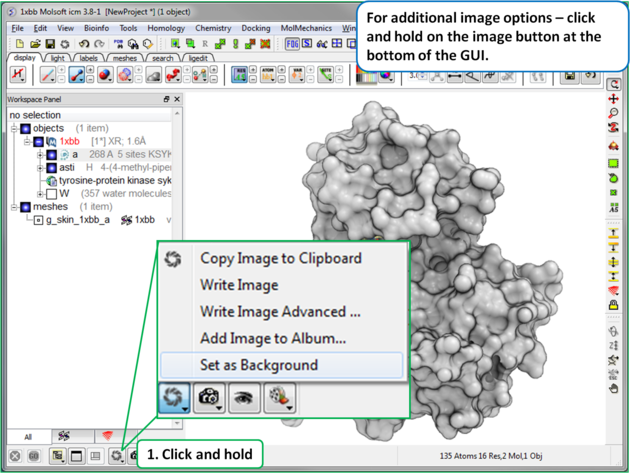The width and height of the screenshot is (630, 473).
Task: Collapse the objects tree node
Action: point(14,129)
